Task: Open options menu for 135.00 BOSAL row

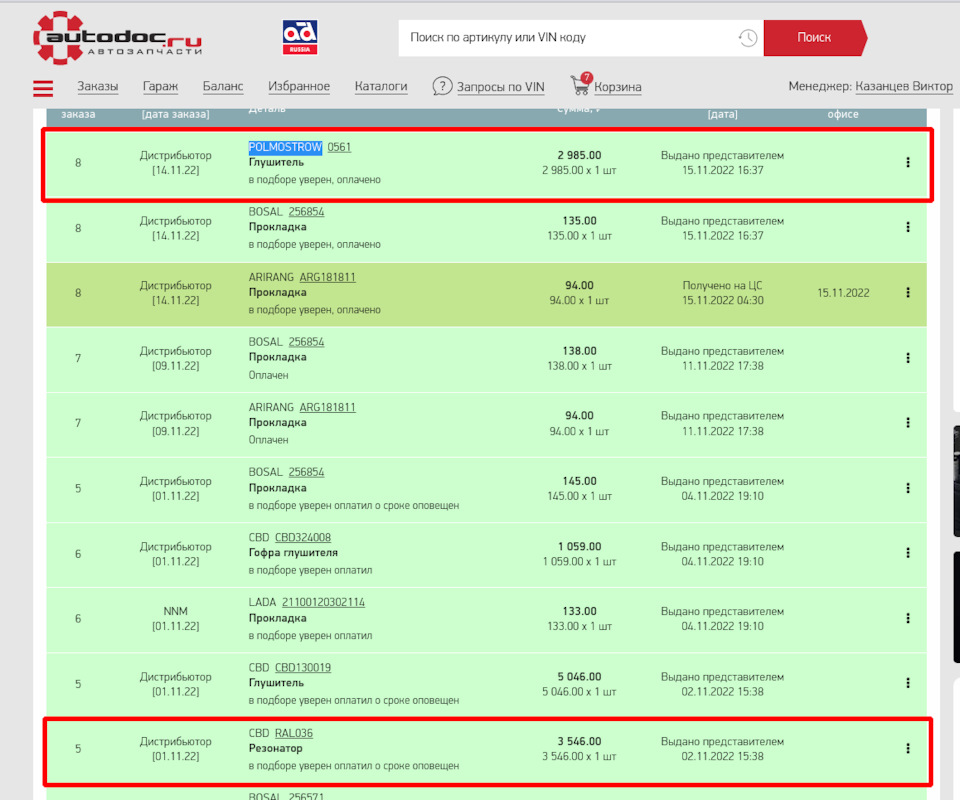Action: (x=907, y=227)
